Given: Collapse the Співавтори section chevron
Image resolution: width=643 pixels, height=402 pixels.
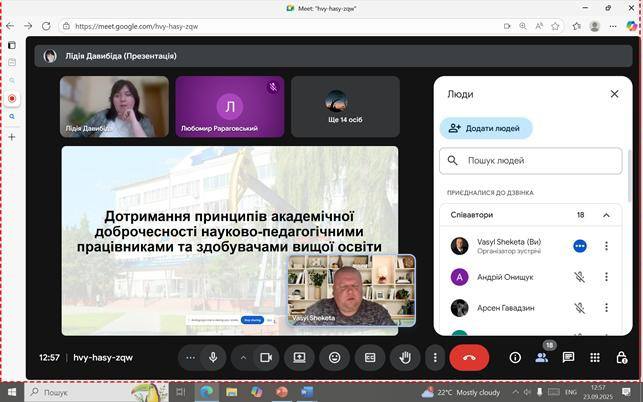Looking at the screenshot, I should coord(606,215).
